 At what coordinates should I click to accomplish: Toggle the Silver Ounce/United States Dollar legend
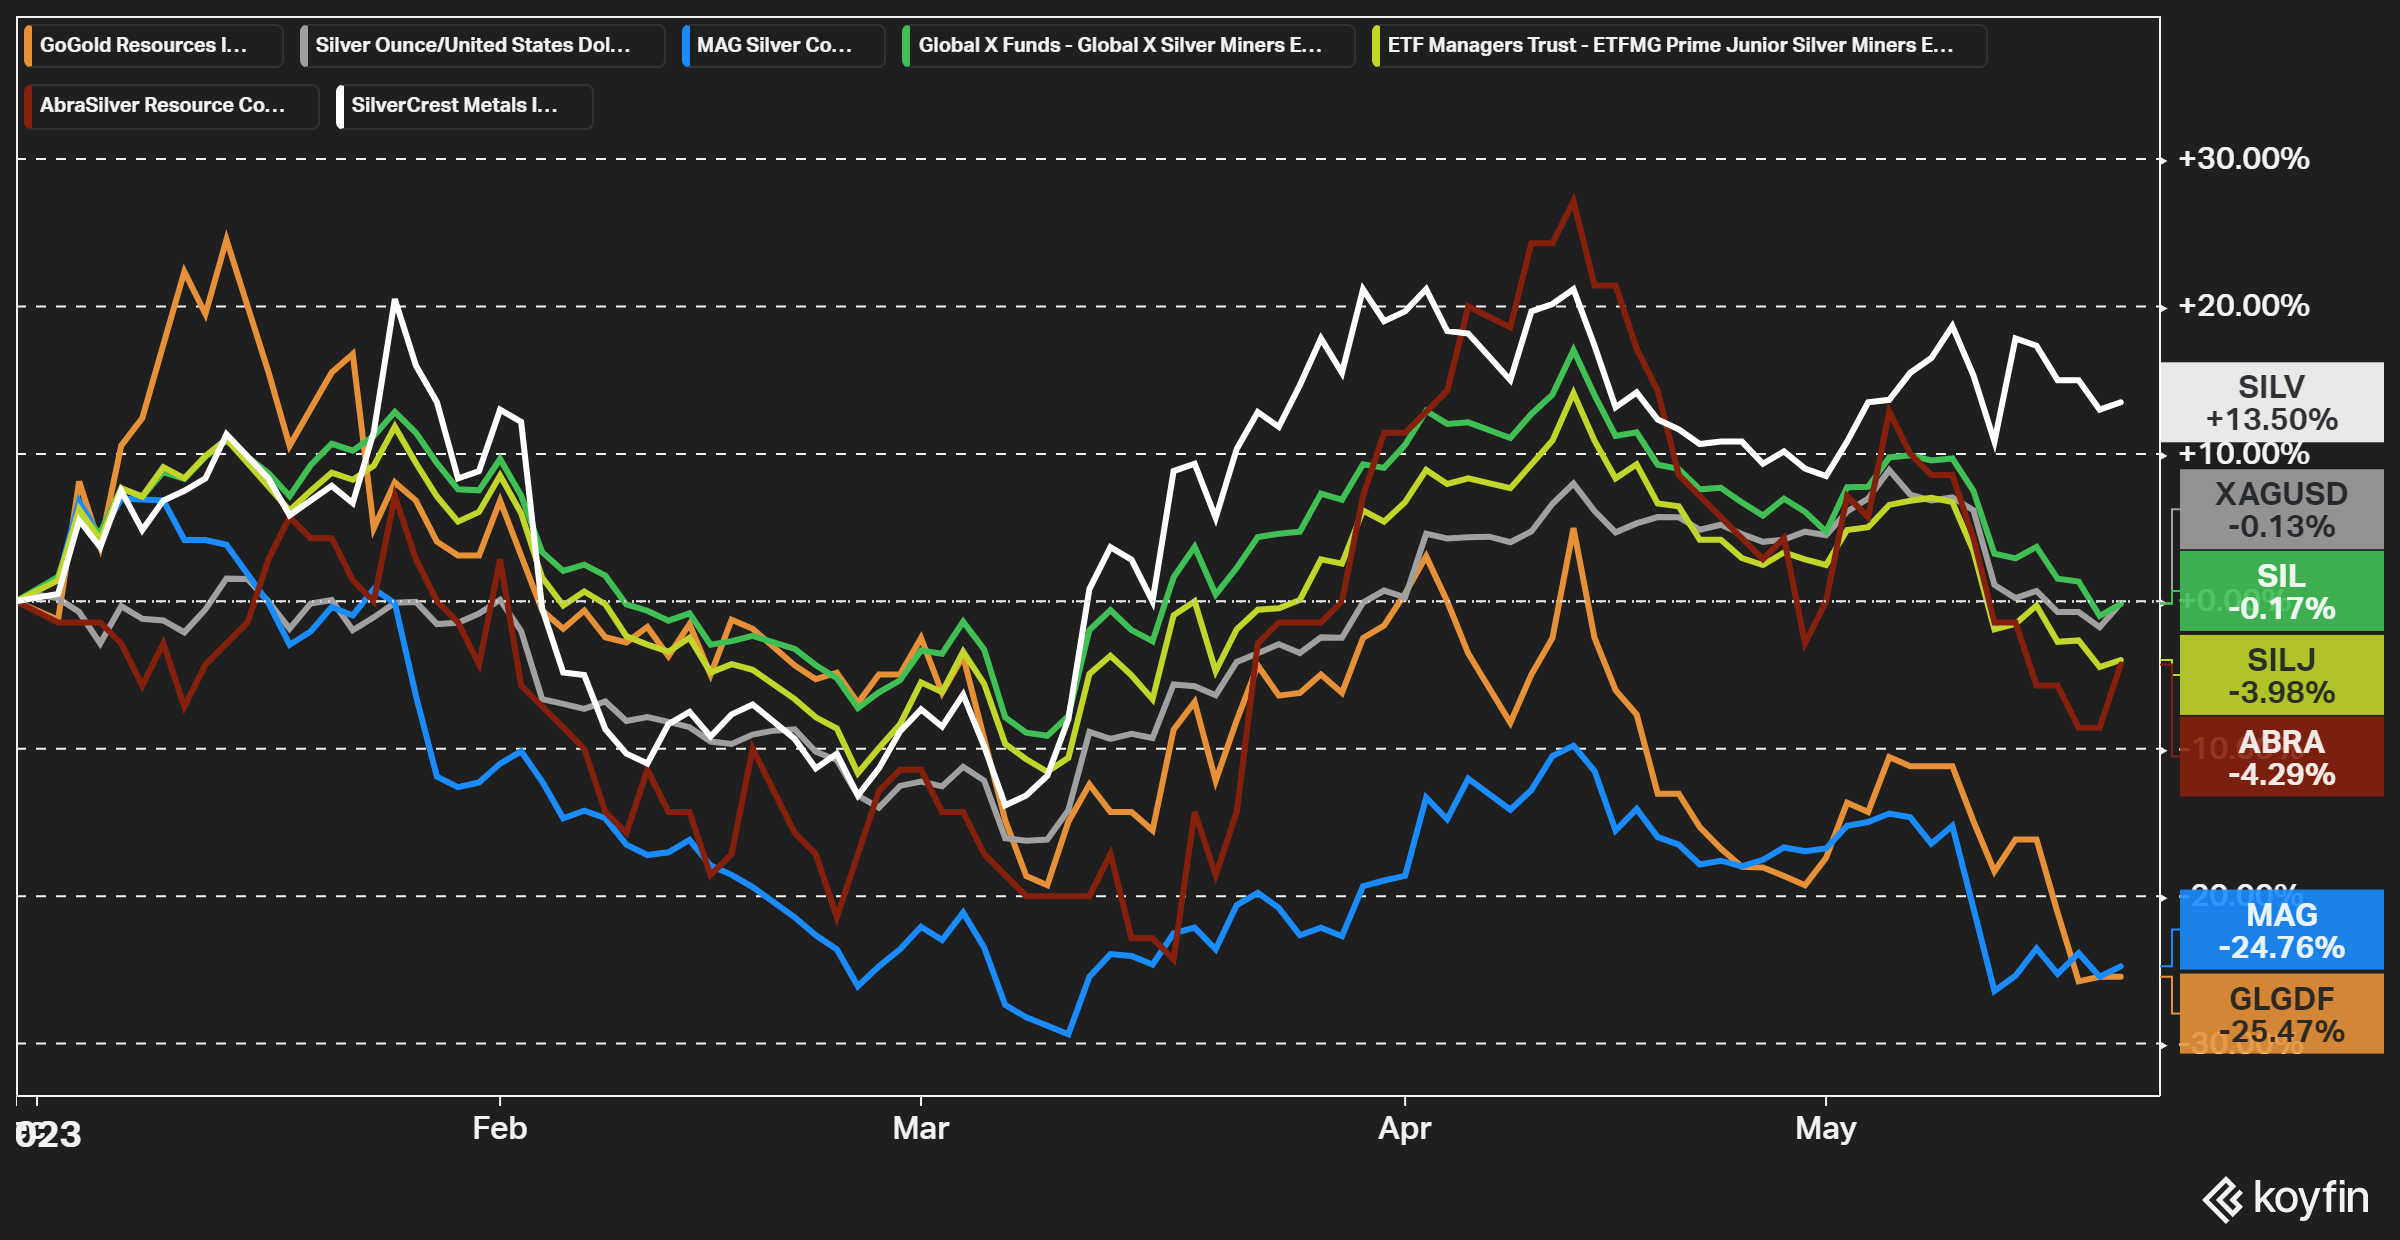pyautogui.click(x=481, y=46)
